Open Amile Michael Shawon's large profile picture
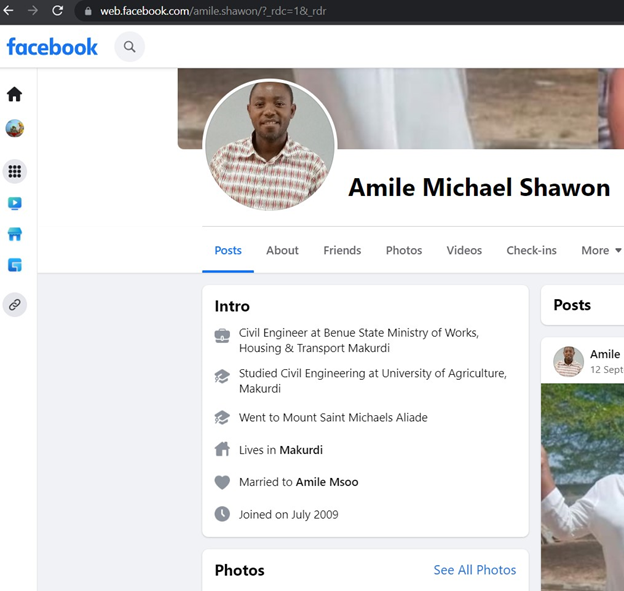The width and height of the screenshot is (624, 591). [x=270, y=145]
